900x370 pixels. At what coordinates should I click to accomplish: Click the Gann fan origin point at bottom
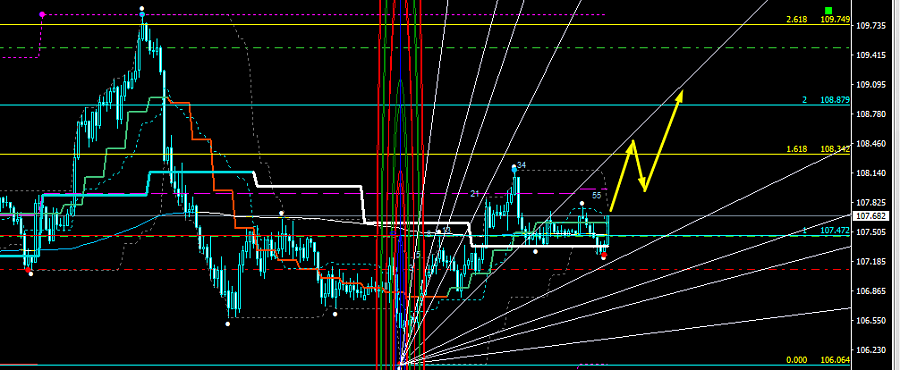point(401,364)
